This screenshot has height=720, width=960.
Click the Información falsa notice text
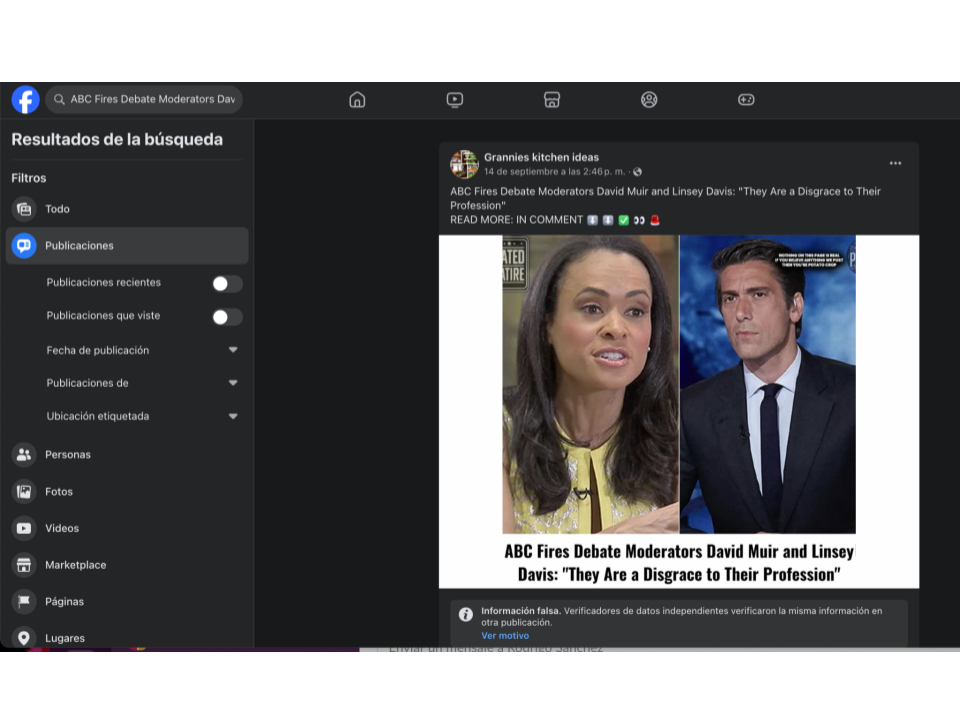click(681, 617)
